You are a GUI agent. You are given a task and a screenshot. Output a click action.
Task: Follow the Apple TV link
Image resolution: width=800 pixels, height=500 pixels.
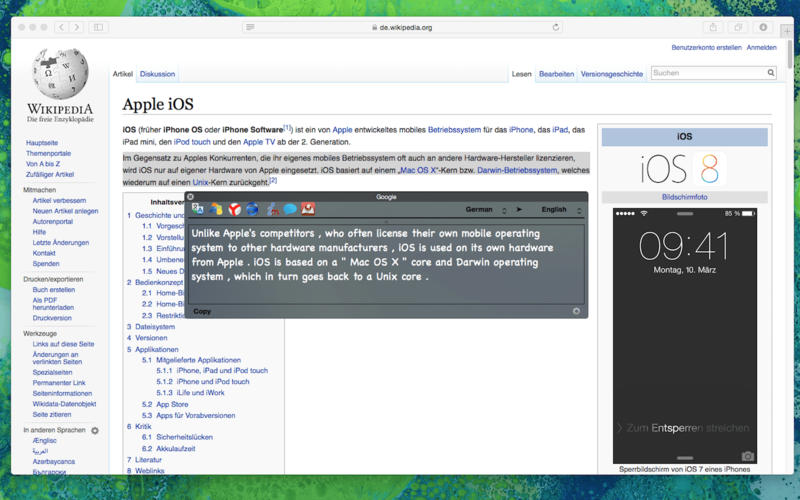259,142
